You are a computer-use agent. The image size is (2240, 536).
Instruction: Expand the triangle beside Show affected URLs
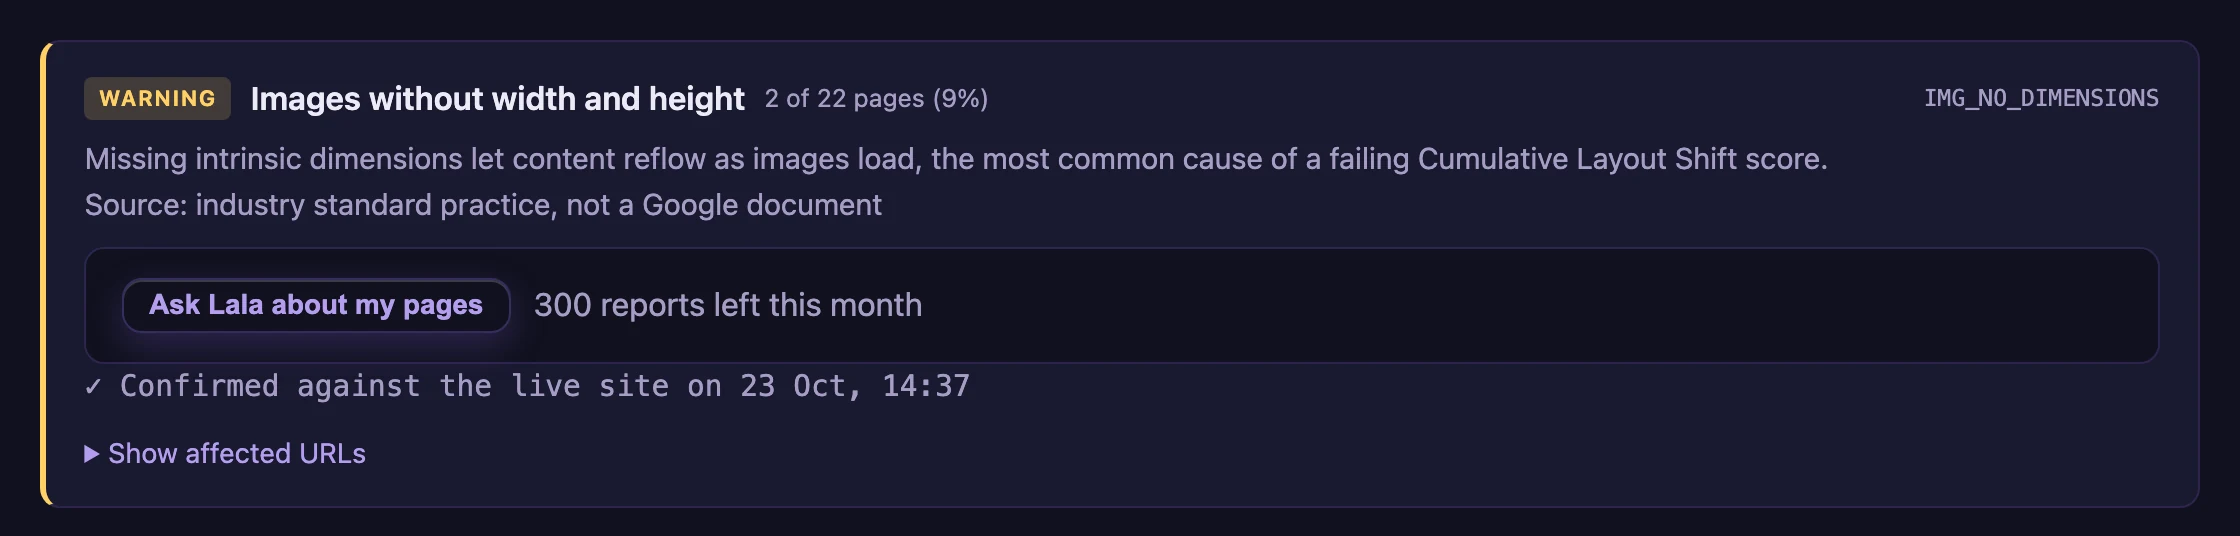tap(92, 454)
